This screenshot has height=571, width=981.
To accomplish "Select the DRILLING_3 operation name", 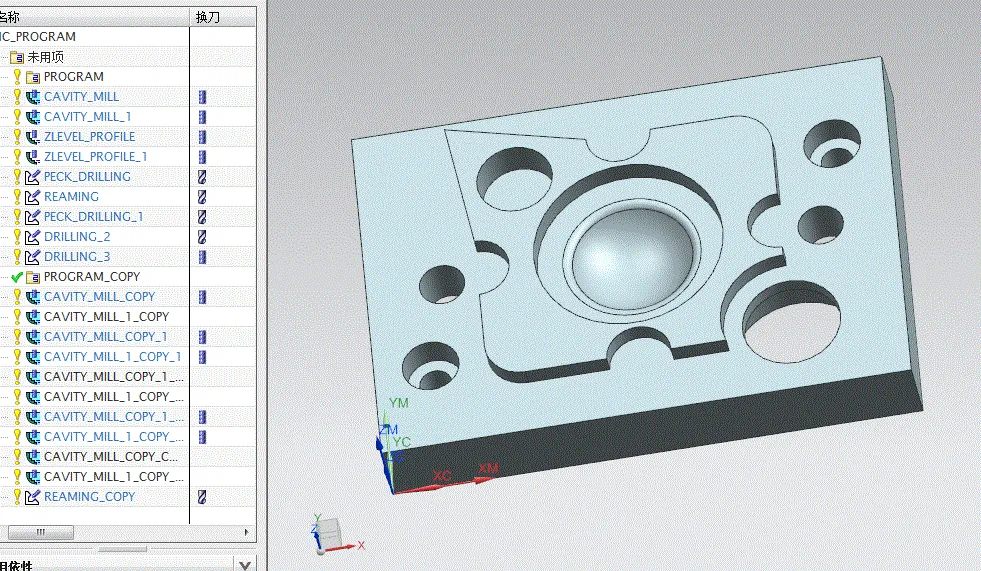I will click(77, 257).
